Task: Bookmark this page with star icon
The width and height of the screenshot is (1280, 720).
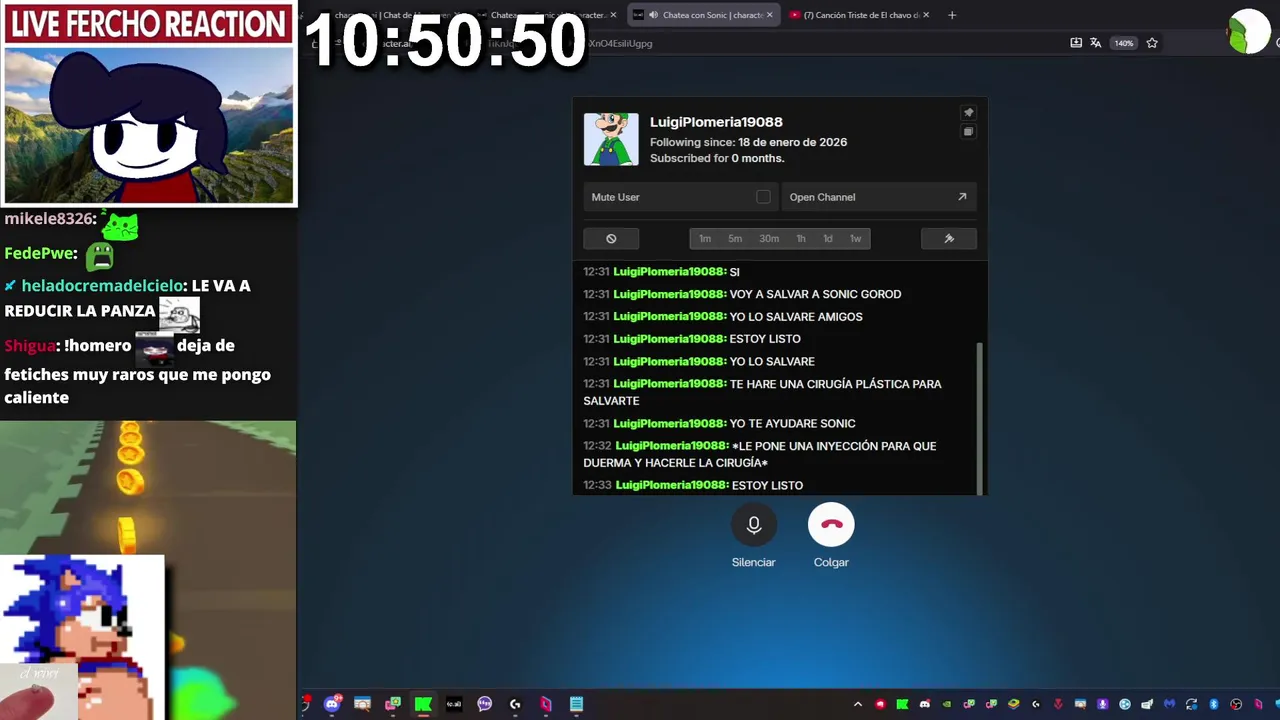Action: point(1152,43)
